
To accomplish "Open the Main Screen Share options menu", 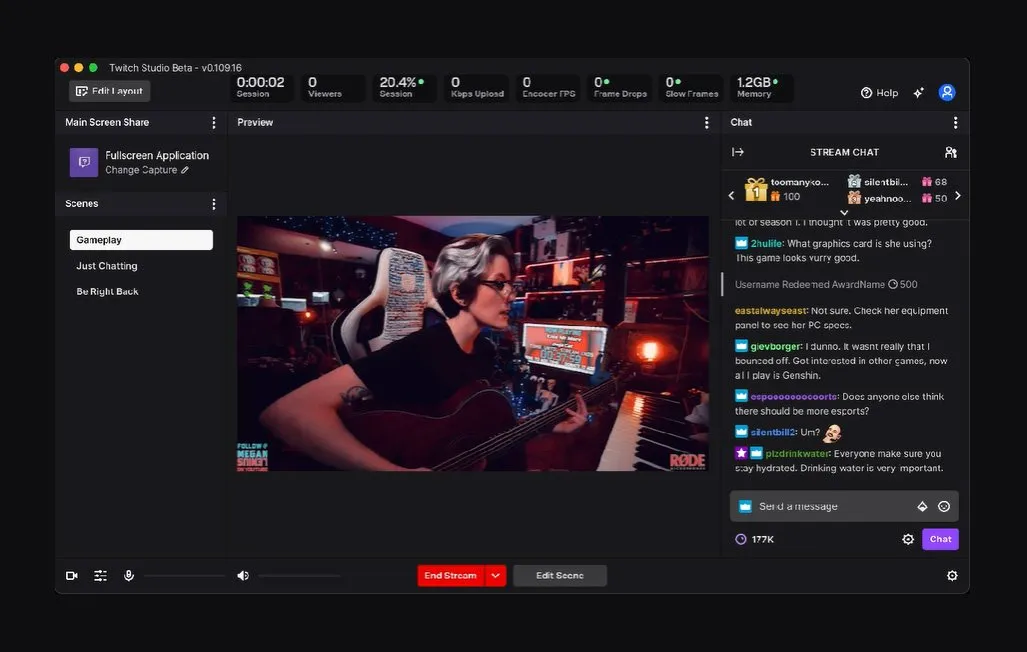I will click(213, 122).
